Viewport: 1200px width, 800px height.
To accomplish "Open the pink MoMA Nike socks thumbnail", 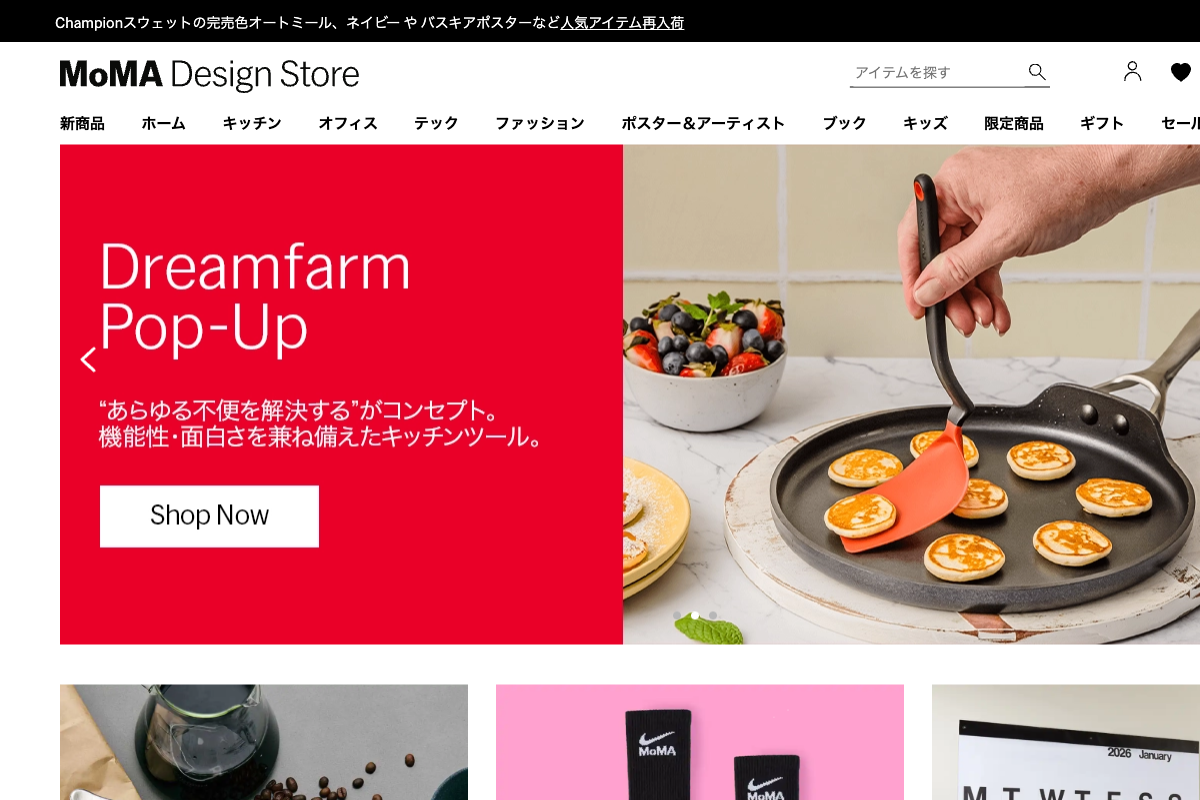I will click(700, 742).
